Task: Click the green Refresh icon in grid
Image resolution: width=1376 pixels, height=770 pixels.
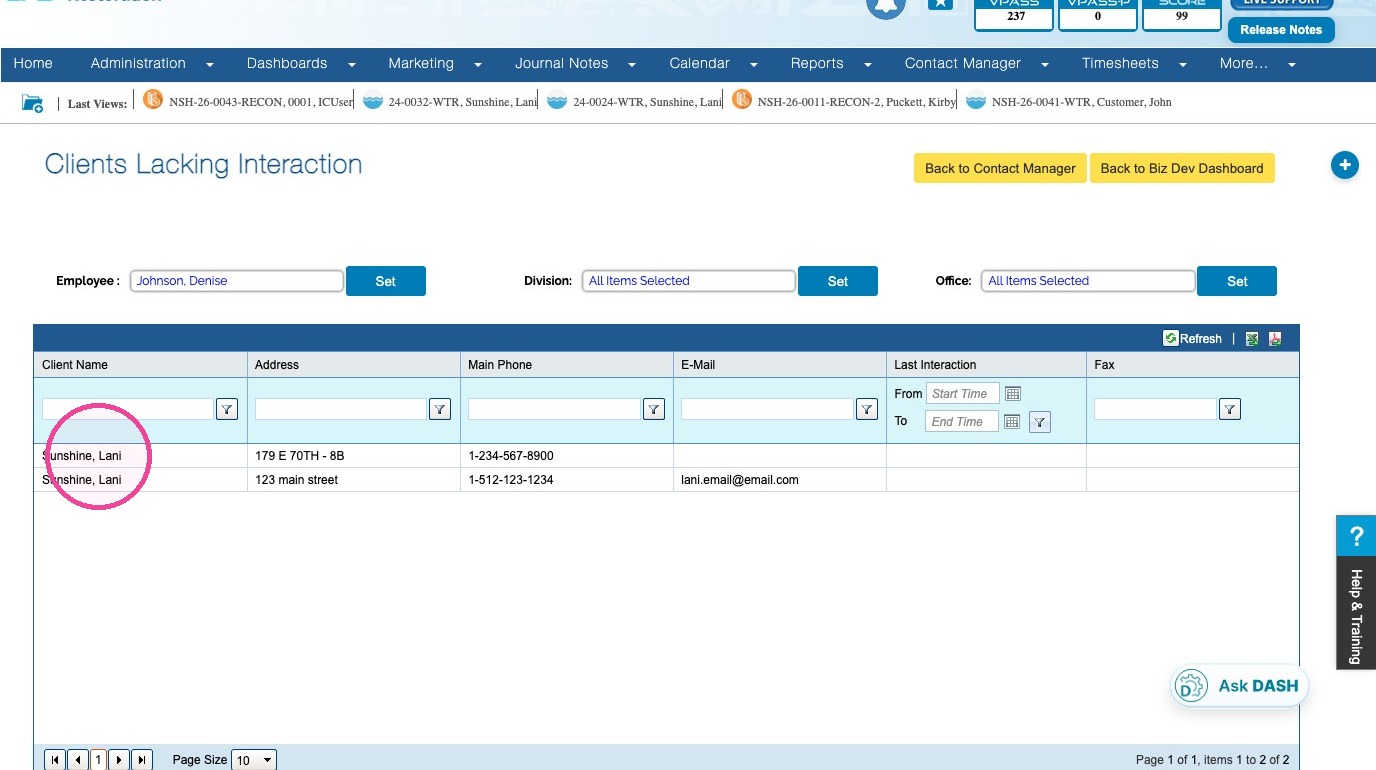Action: (x=1170, y=339)
